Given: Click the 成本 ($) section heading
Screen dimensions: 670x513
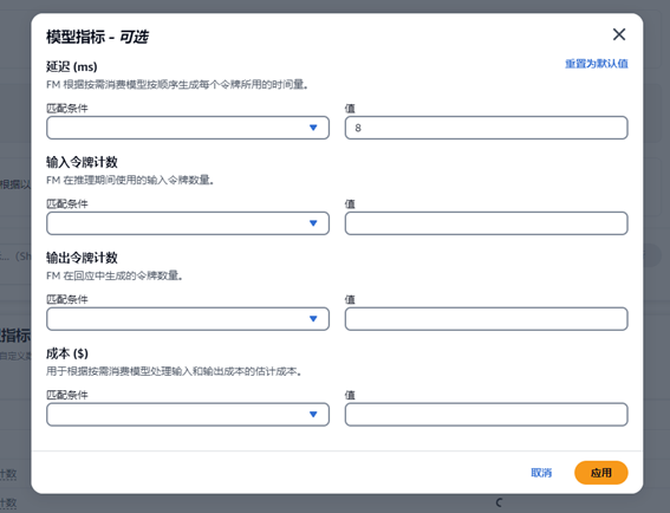Looking at the screenshot, I should pyautogui.click(x=68, y=353).
